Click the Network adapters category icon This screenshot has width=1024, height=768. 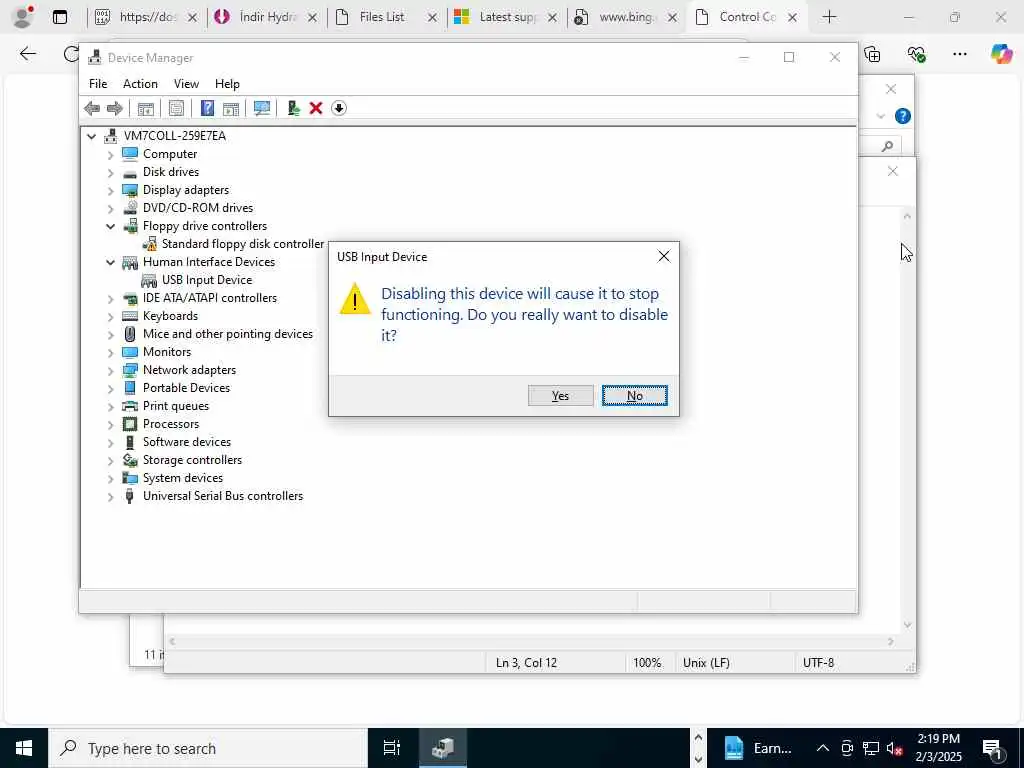[x=130, y=370]
